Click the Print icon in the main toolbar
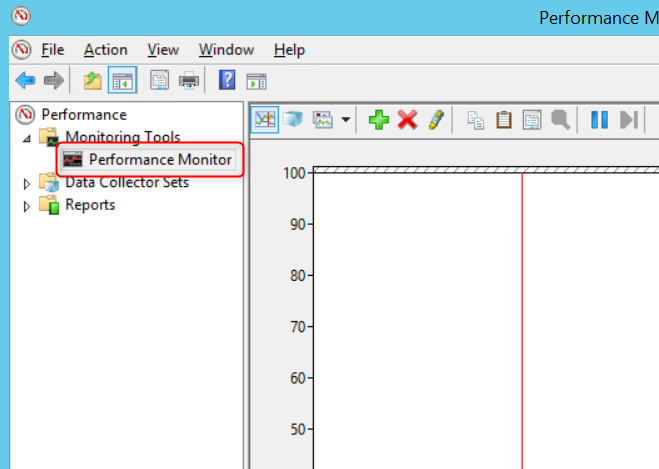 tap(189, 80)
